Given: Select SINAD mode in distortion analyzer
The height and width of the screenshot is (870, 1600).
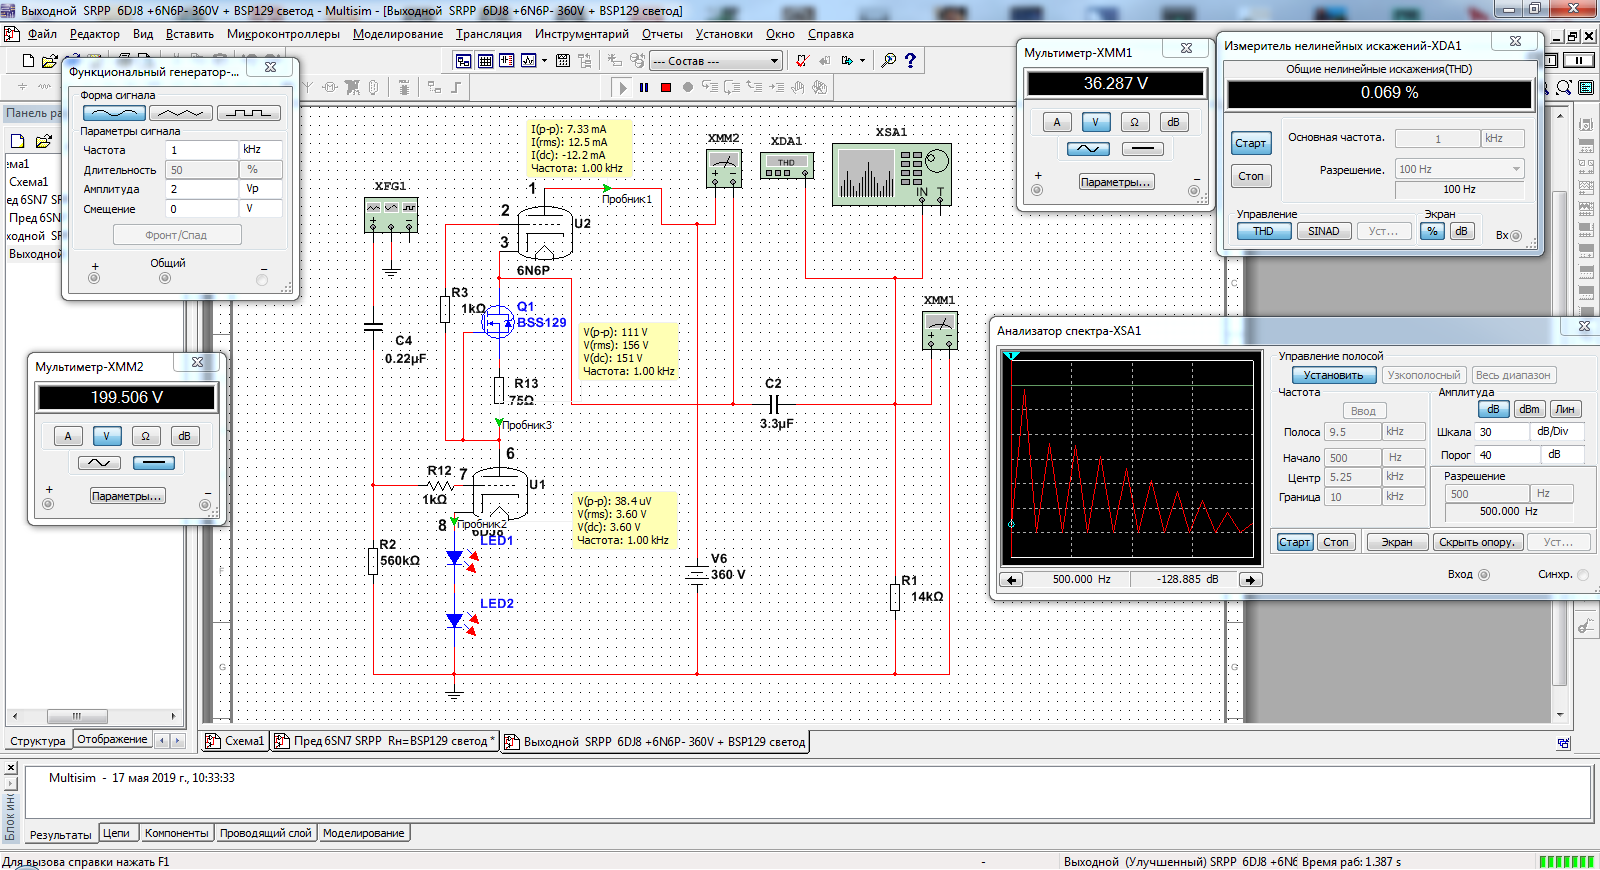Looking at the screenshot, I should pyautogui.click(x=1323, y=231).
